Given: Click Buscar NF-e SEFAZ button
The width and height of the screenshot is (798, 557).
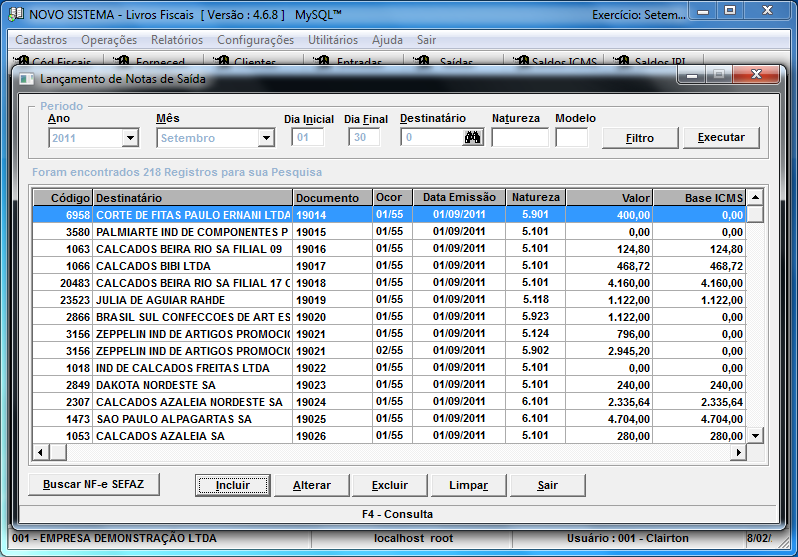Looking at the screenshot, I should [x=94, y=484].
